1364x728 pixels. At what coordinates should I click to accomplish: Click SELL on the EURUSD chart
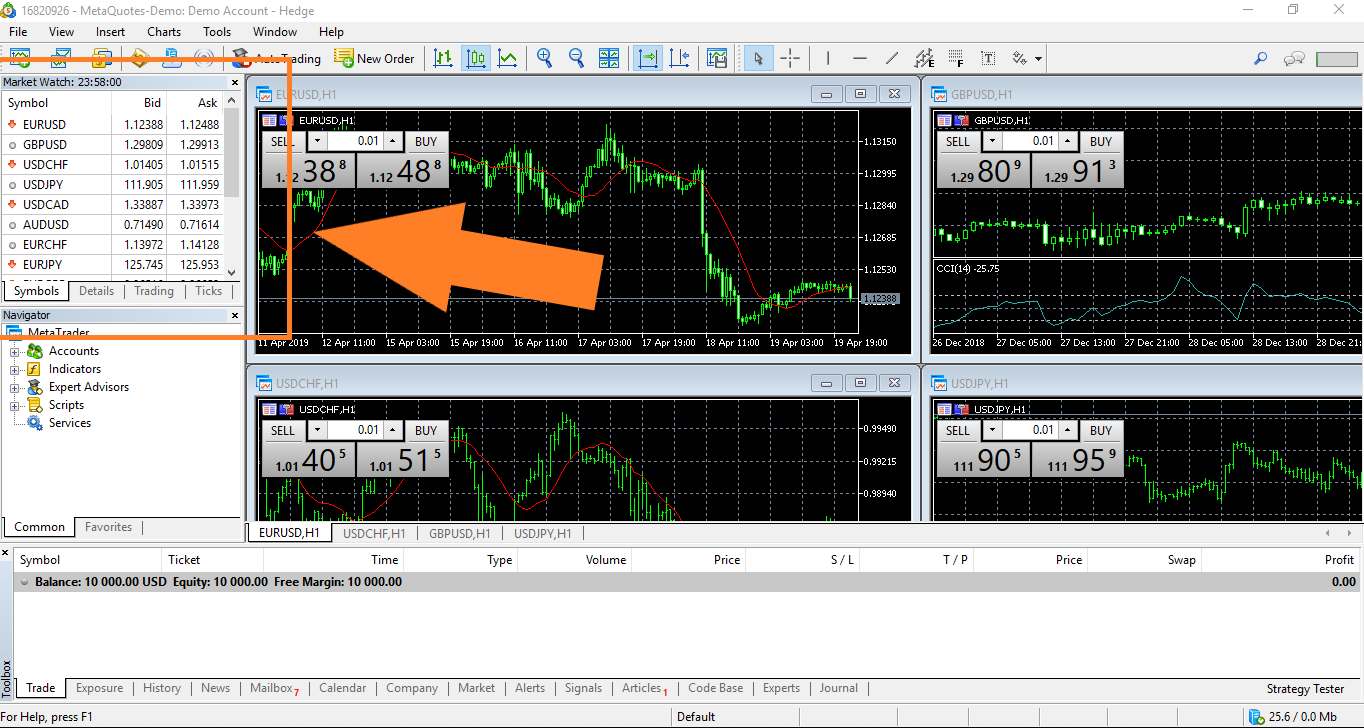283,142
